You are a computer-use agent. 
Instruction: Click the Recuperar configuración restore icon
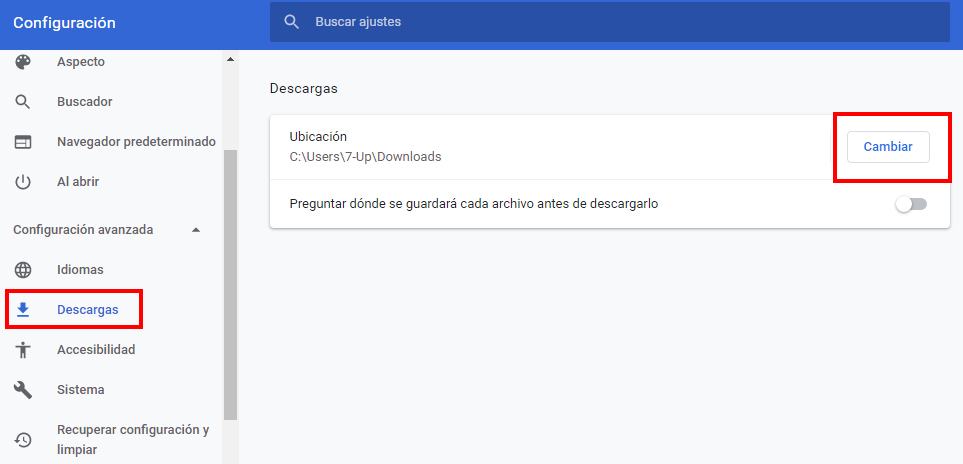pyautogui.click(x=23, y=439)
